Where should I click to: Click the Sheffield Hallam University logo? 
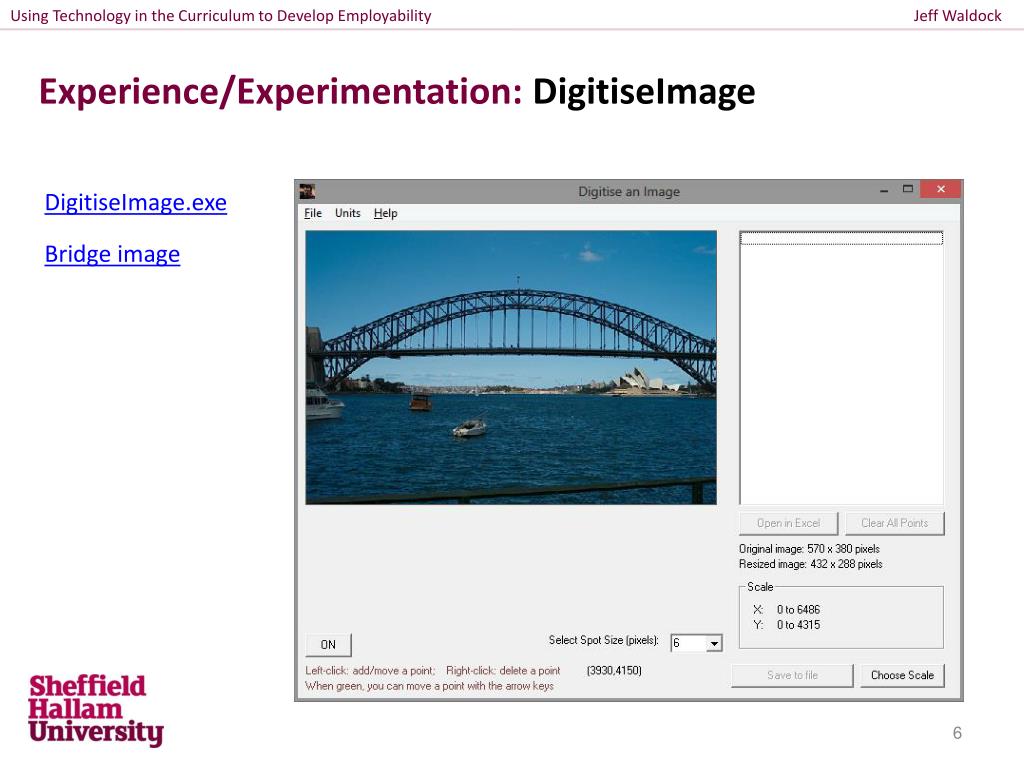[95, 710]
